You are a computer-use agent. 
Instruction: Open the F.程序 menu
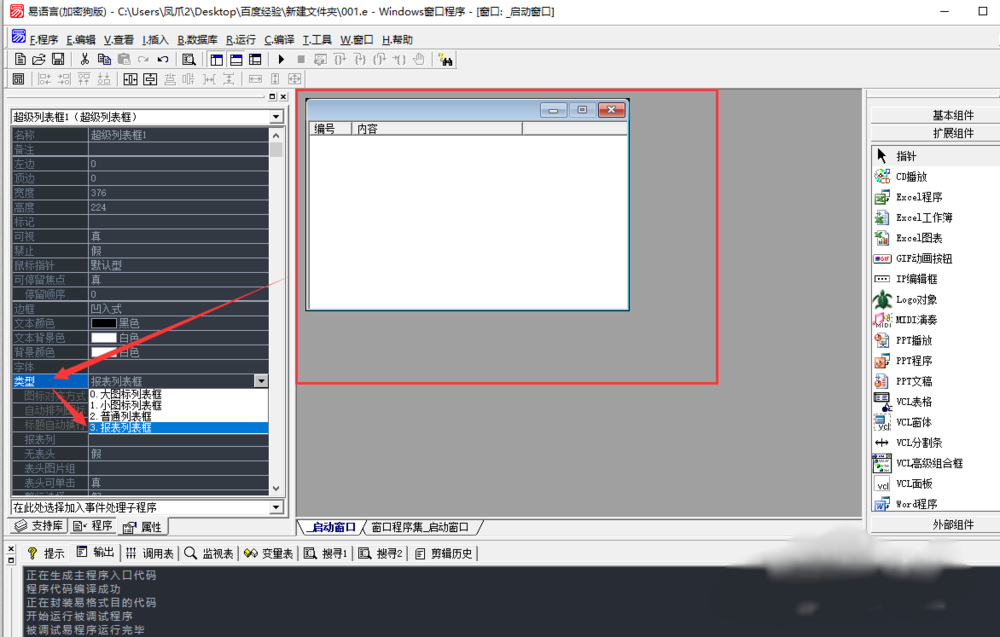tap(43, 40)
